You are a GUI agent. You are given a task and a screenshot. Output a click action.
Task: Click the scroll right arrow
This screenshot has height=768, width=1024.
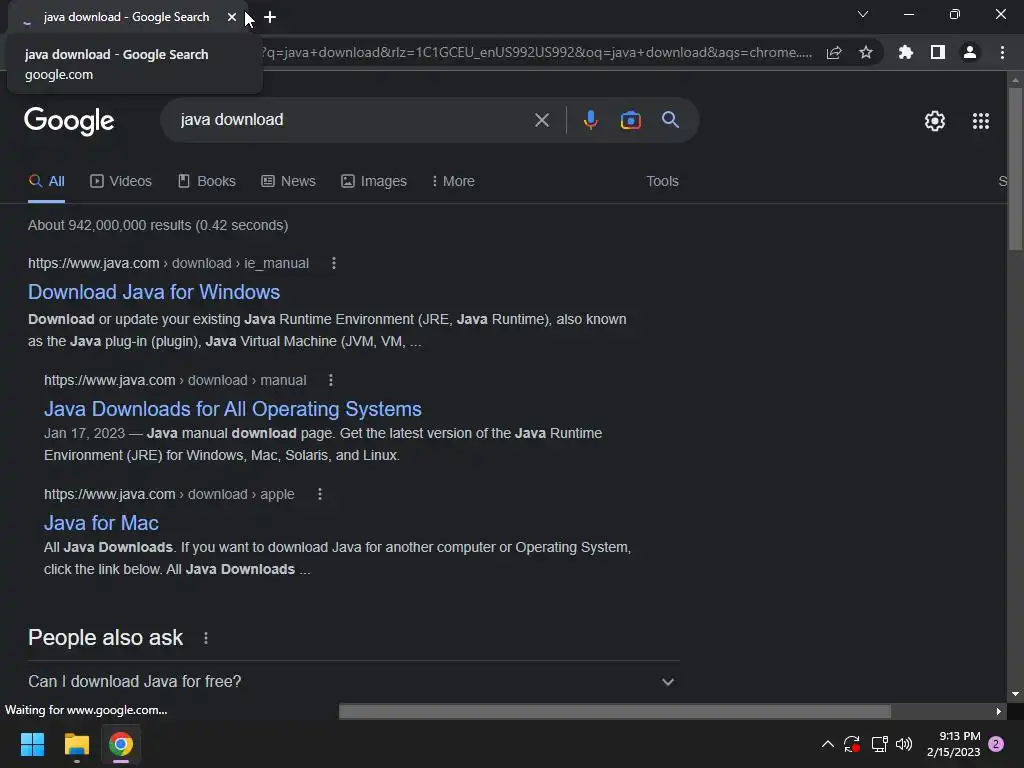tap(999, 711)
